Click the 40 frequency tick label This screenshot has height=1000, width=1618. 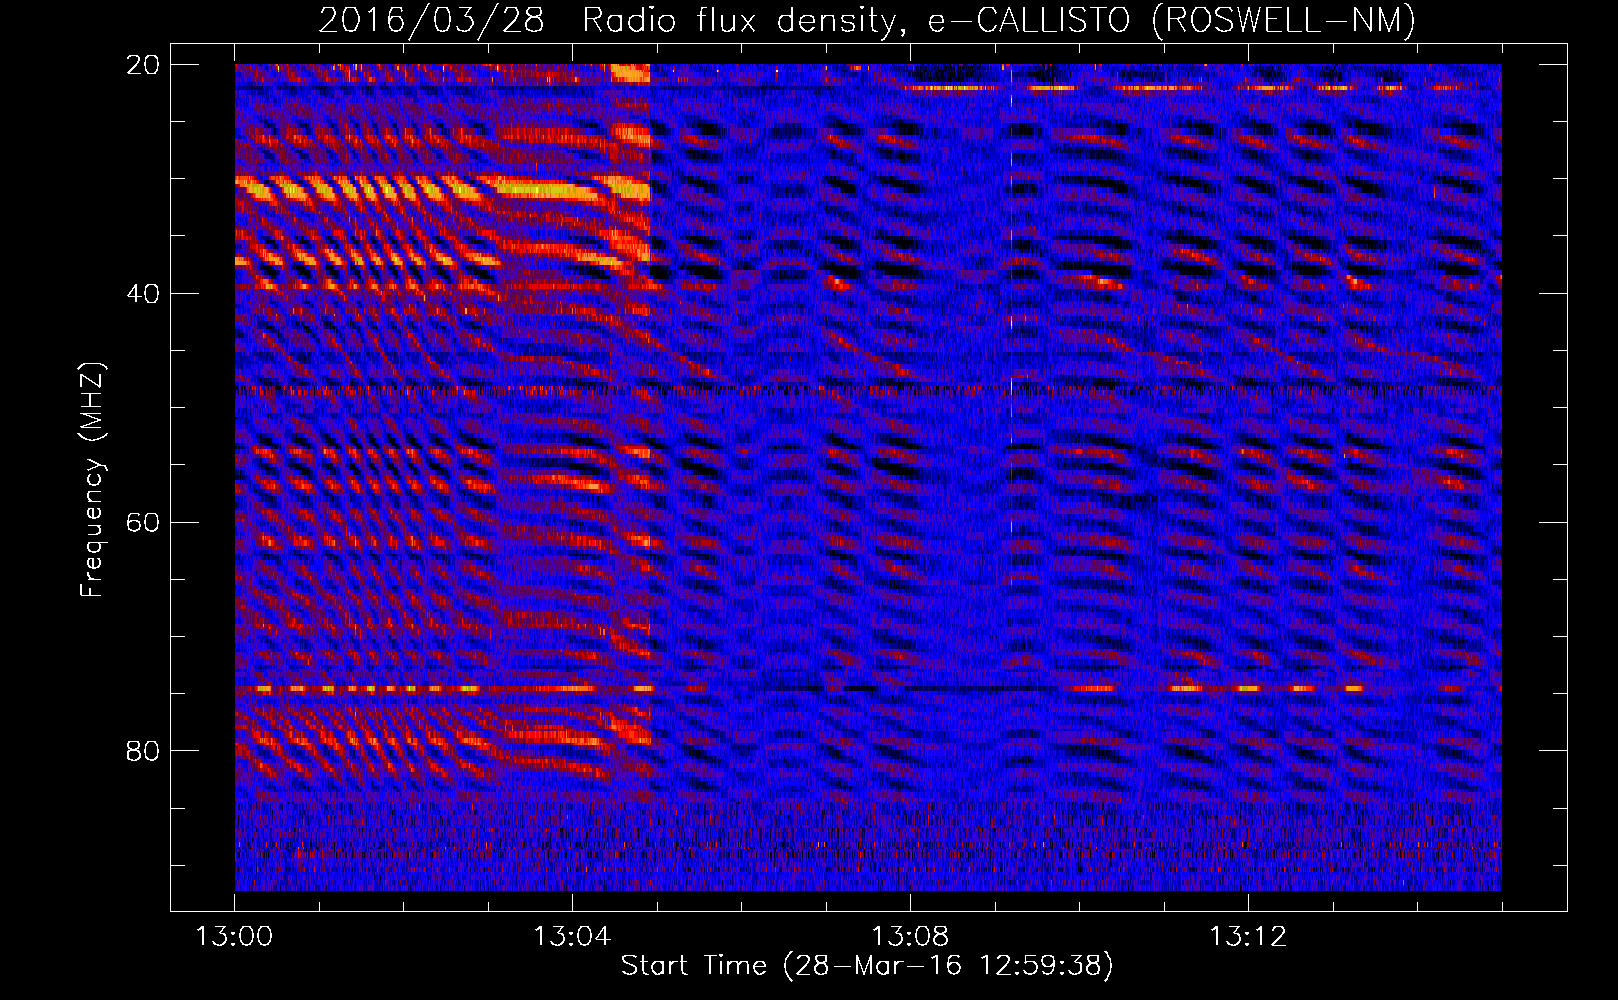pyautogui.click(x=143, y=294)
